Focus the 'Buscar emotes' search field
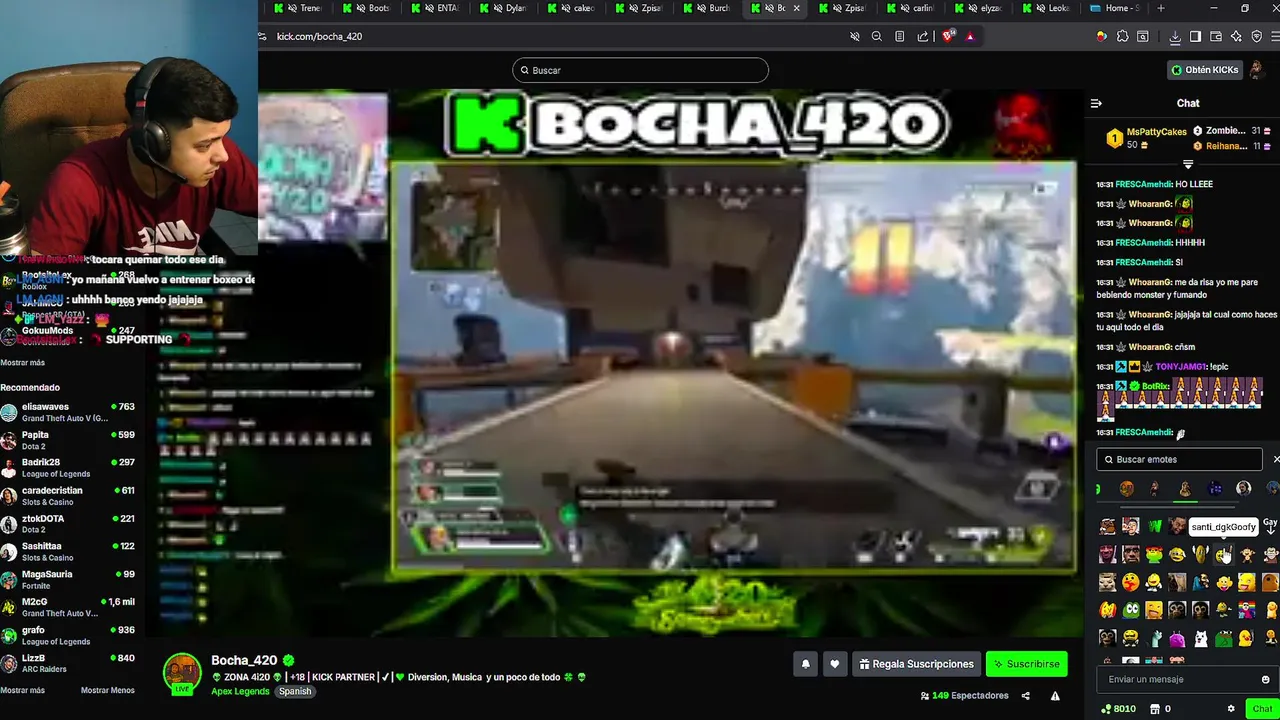This screenshot has width=1280, height=720. pos(1180,459)
